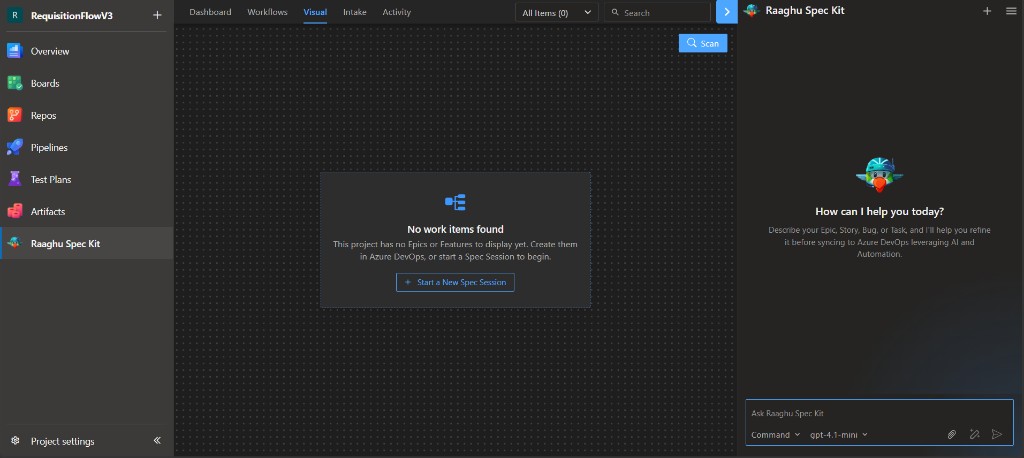The image size is (1024, 458).
Task: Click the blue Scan button
Action: pos(703,43)
